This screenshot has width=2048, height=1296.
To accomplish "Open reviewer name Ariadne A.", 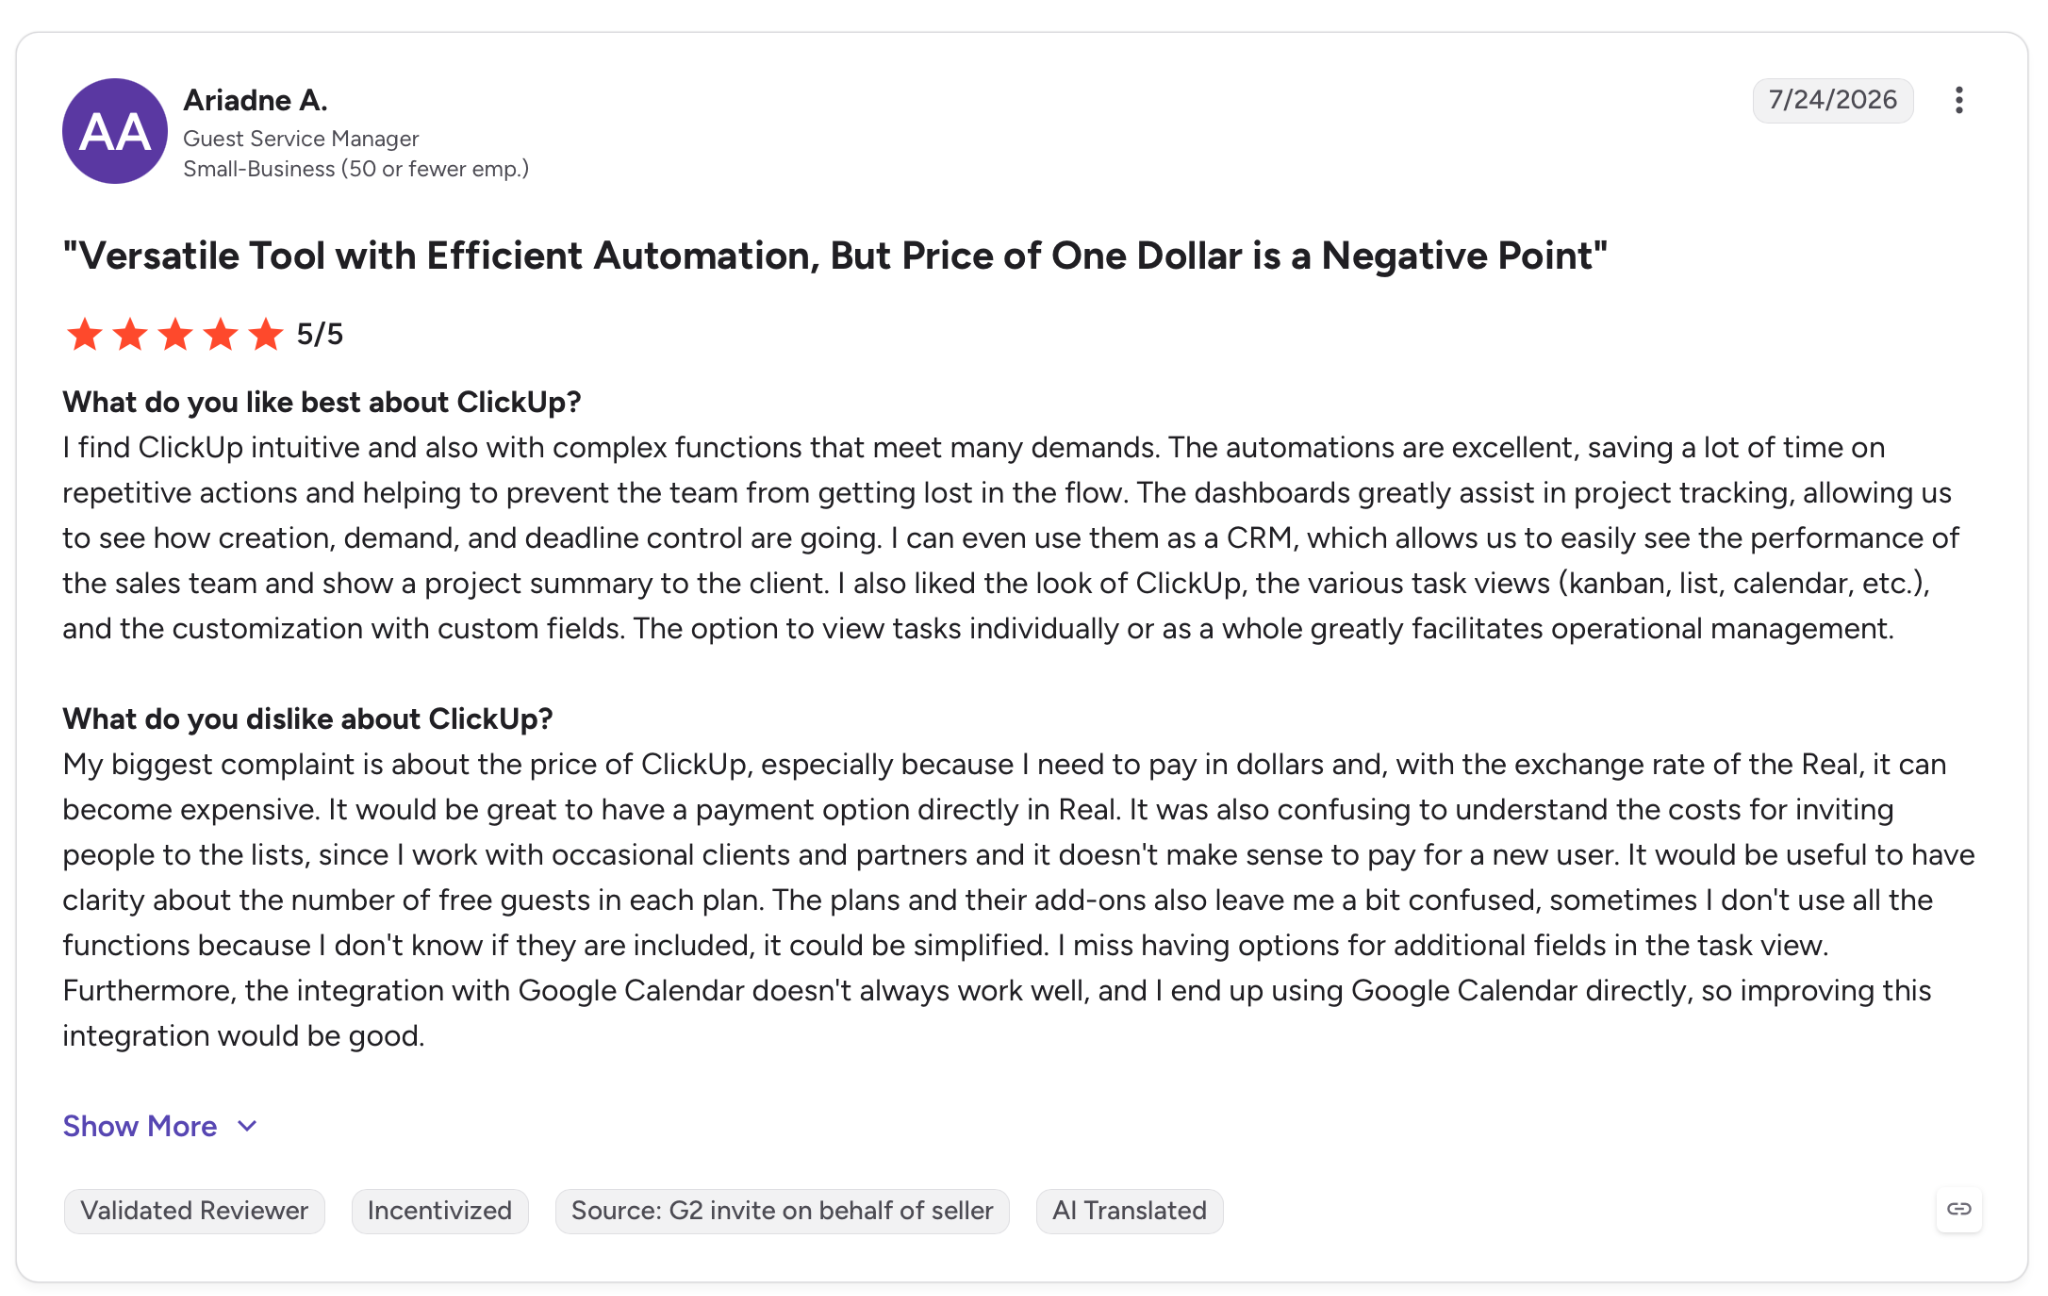I will pos(255,100).
